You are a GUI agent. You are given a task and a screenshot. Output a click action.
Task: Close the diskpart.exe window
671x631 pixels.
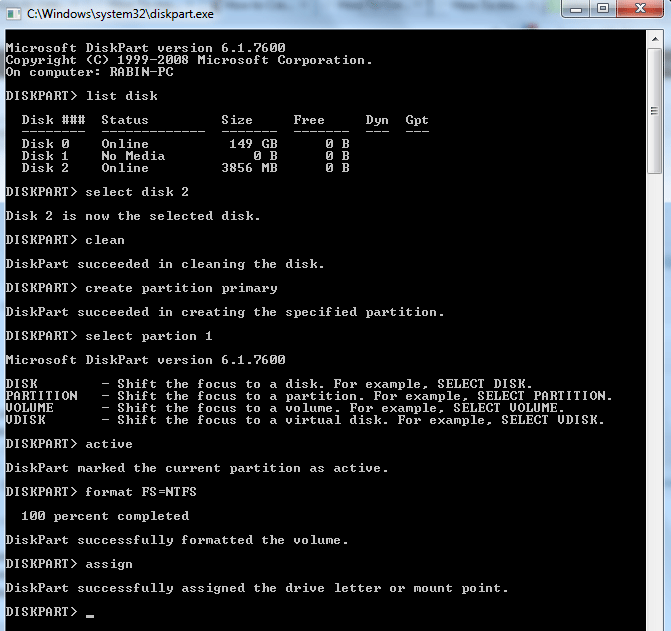(640, 9)
